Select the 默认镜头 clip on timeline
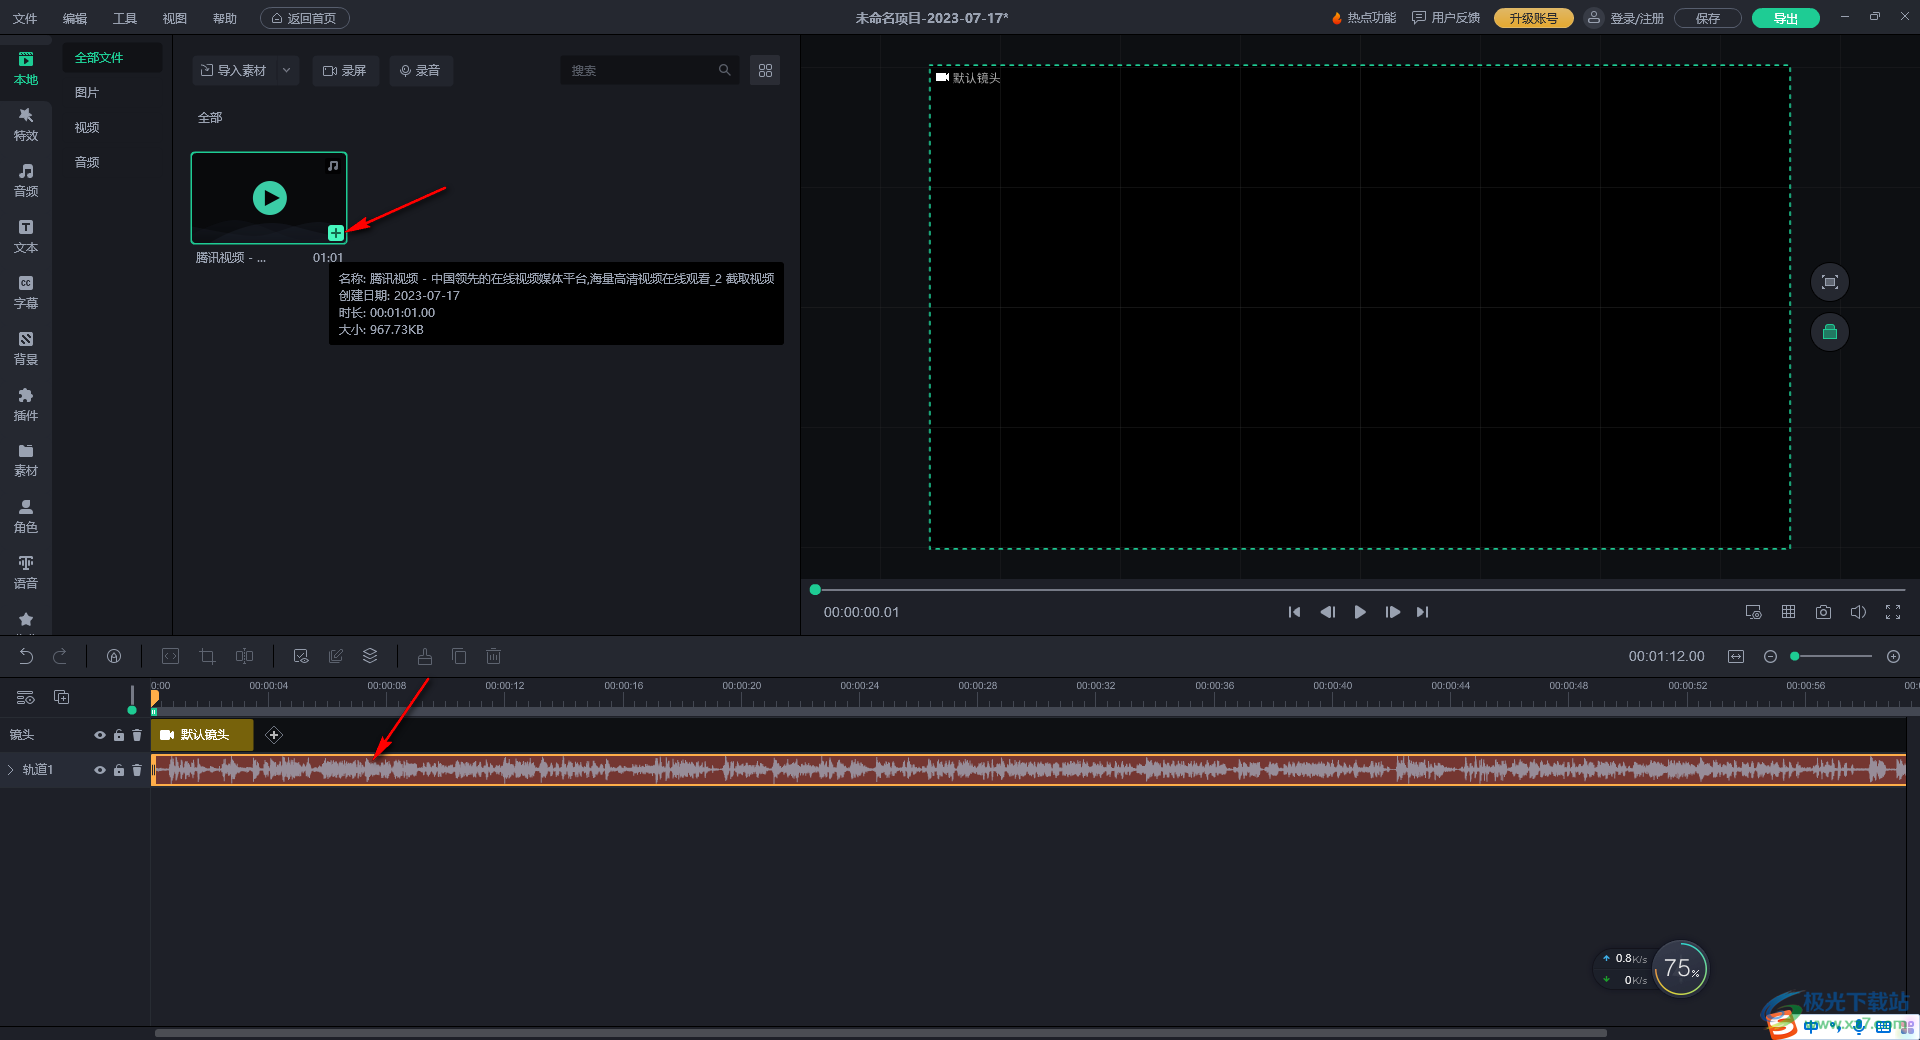The image size is (1920, 1040). (203, 735)
